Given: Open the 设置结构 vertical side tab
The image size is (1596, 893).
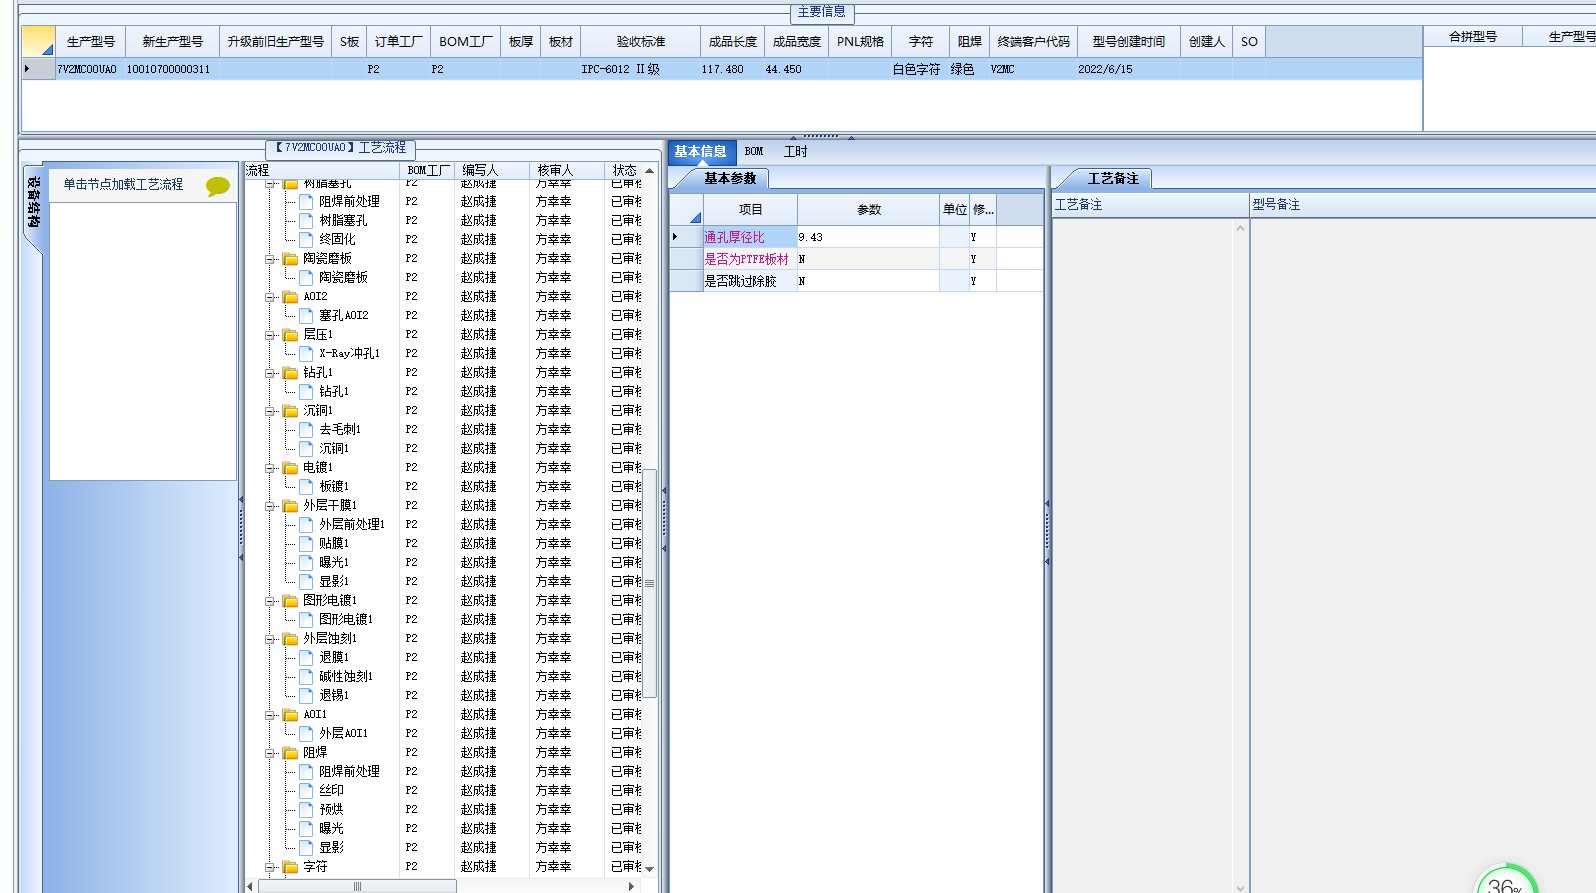Looking at the screenshot, I should pyautogui.click(x=33, y=203).
